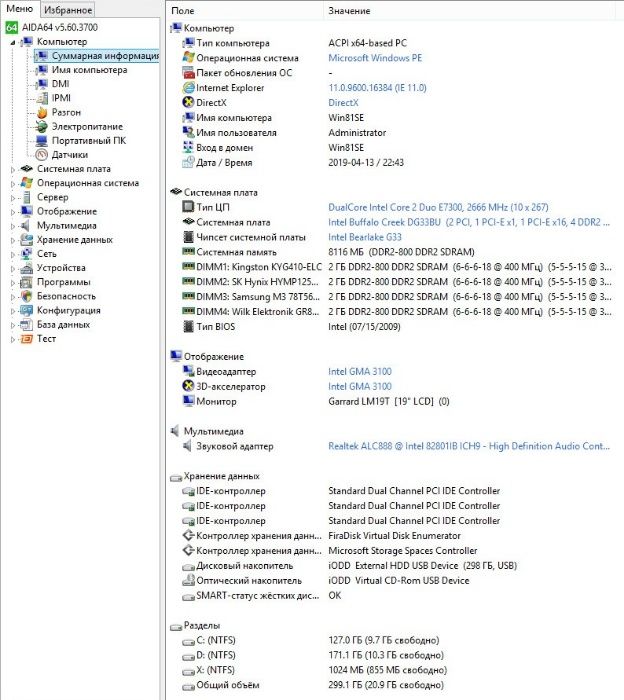Select the X: (NTFS) partition row
This screenshot has height=700, width=624.
pos(395,670)
